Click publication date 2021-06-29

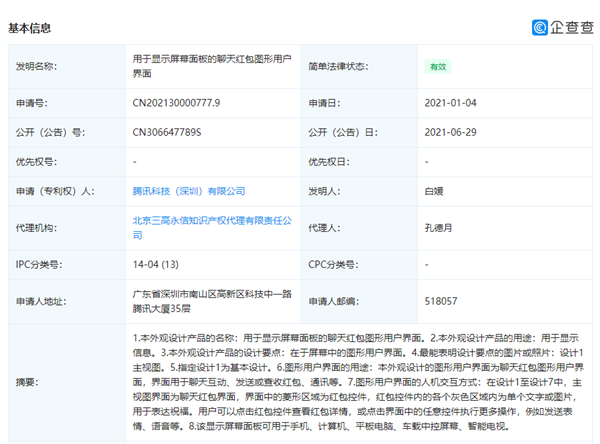[450, 132]
